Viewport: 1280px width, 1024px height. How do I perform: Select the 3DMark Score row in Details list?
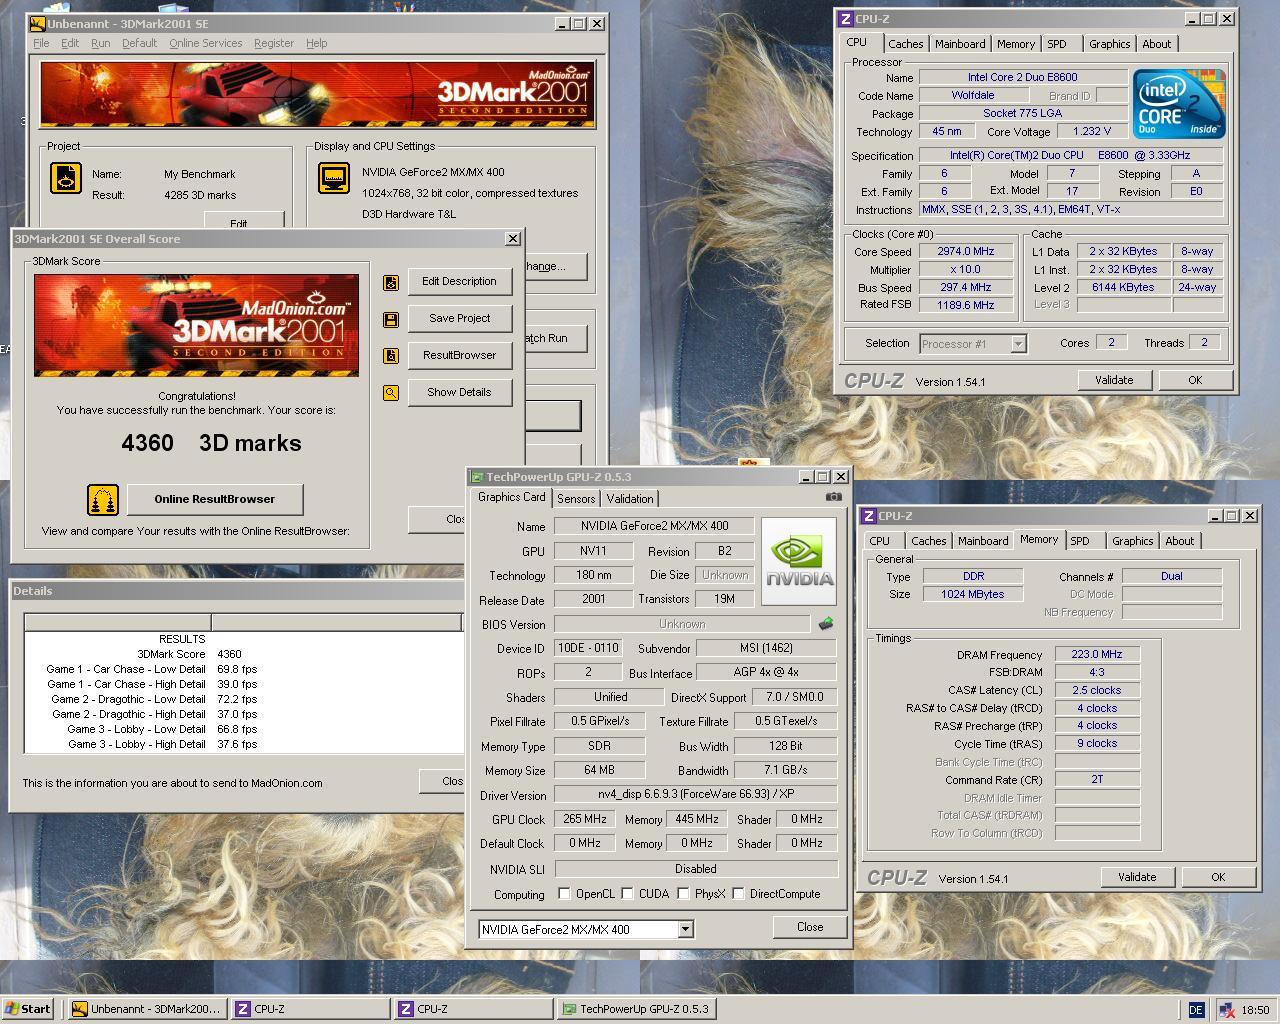click(244, 654)
